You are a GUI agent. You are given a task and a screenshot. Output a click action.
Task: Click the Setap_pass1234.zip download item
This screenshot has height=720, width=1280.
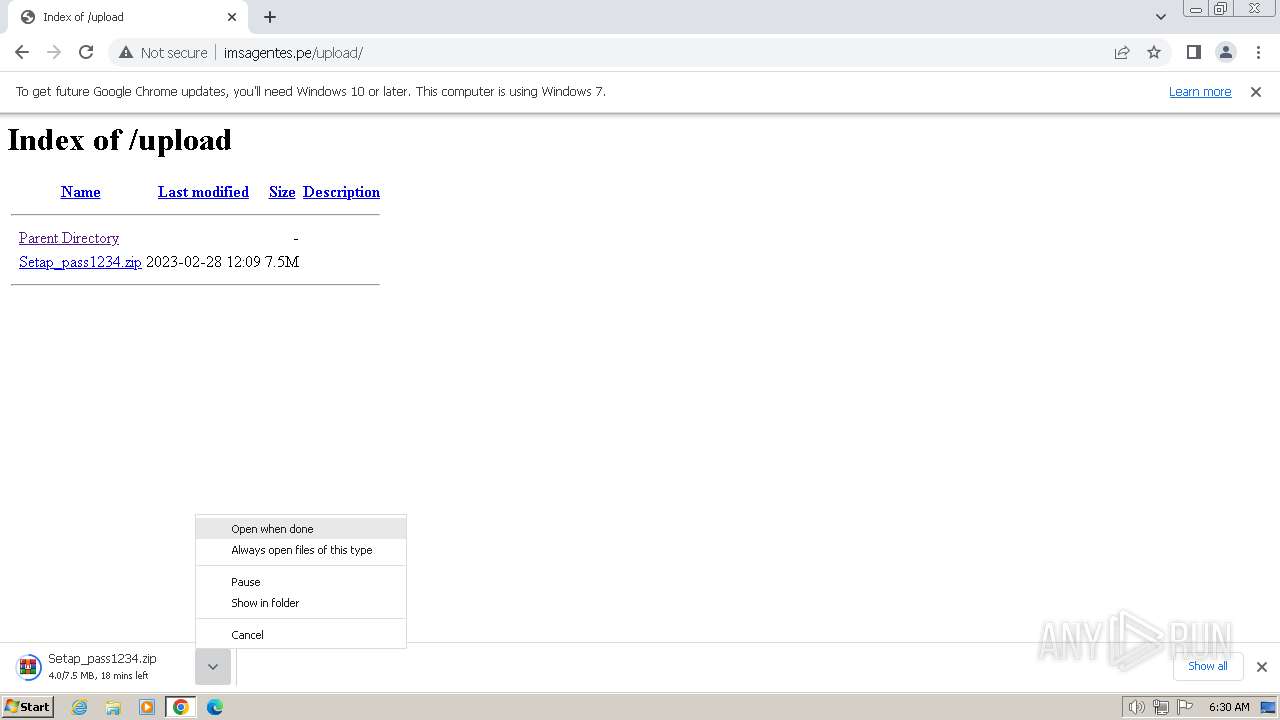click(100, 667)
